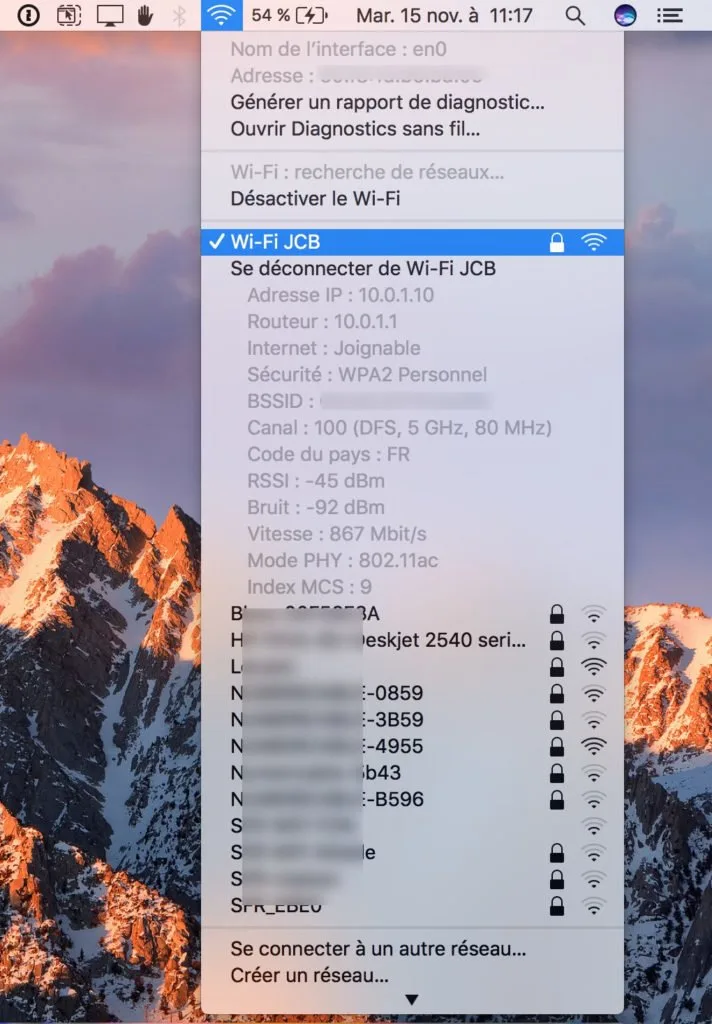This screenshot has height=1024, width=712.
Task: Open the Bluetooth menu bar icon
Action: pos(179,14)
